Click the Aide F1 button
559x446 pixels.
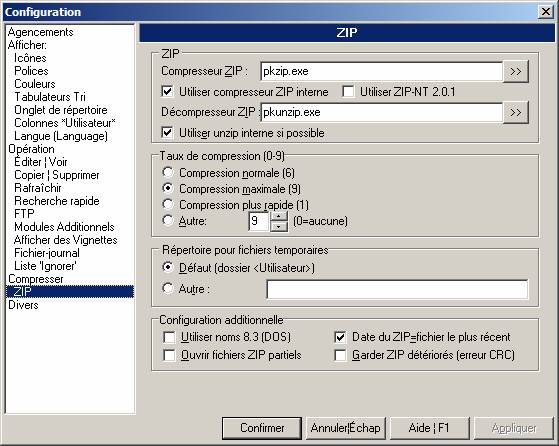429,428
